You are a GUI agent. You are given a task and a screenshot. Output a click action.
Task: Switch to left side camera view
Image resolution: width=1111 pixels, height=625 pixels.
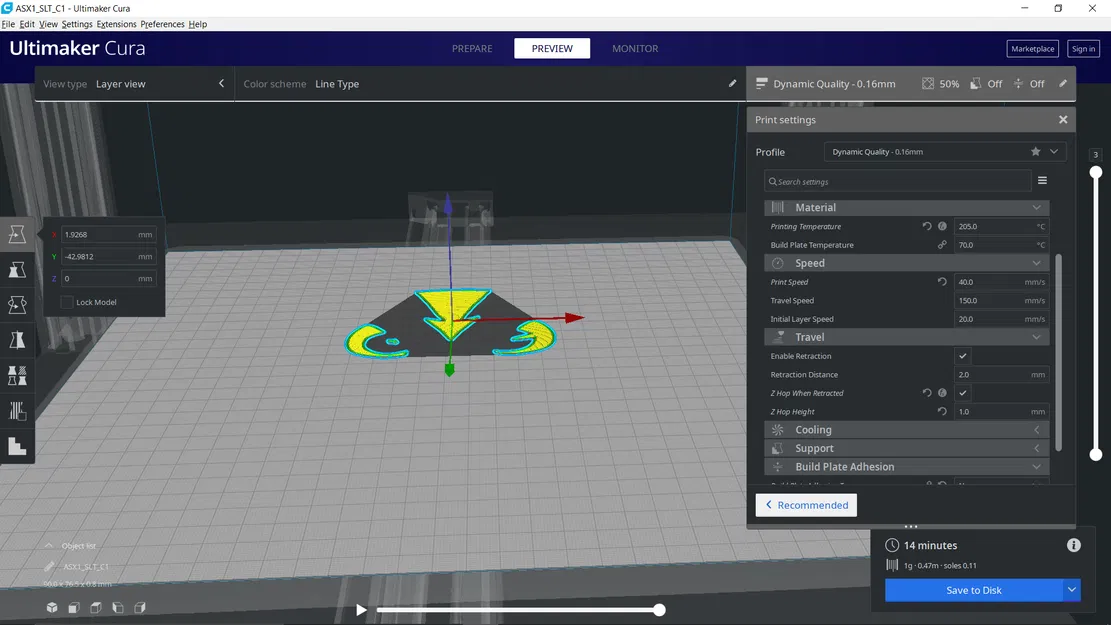(x=118, y=607)
